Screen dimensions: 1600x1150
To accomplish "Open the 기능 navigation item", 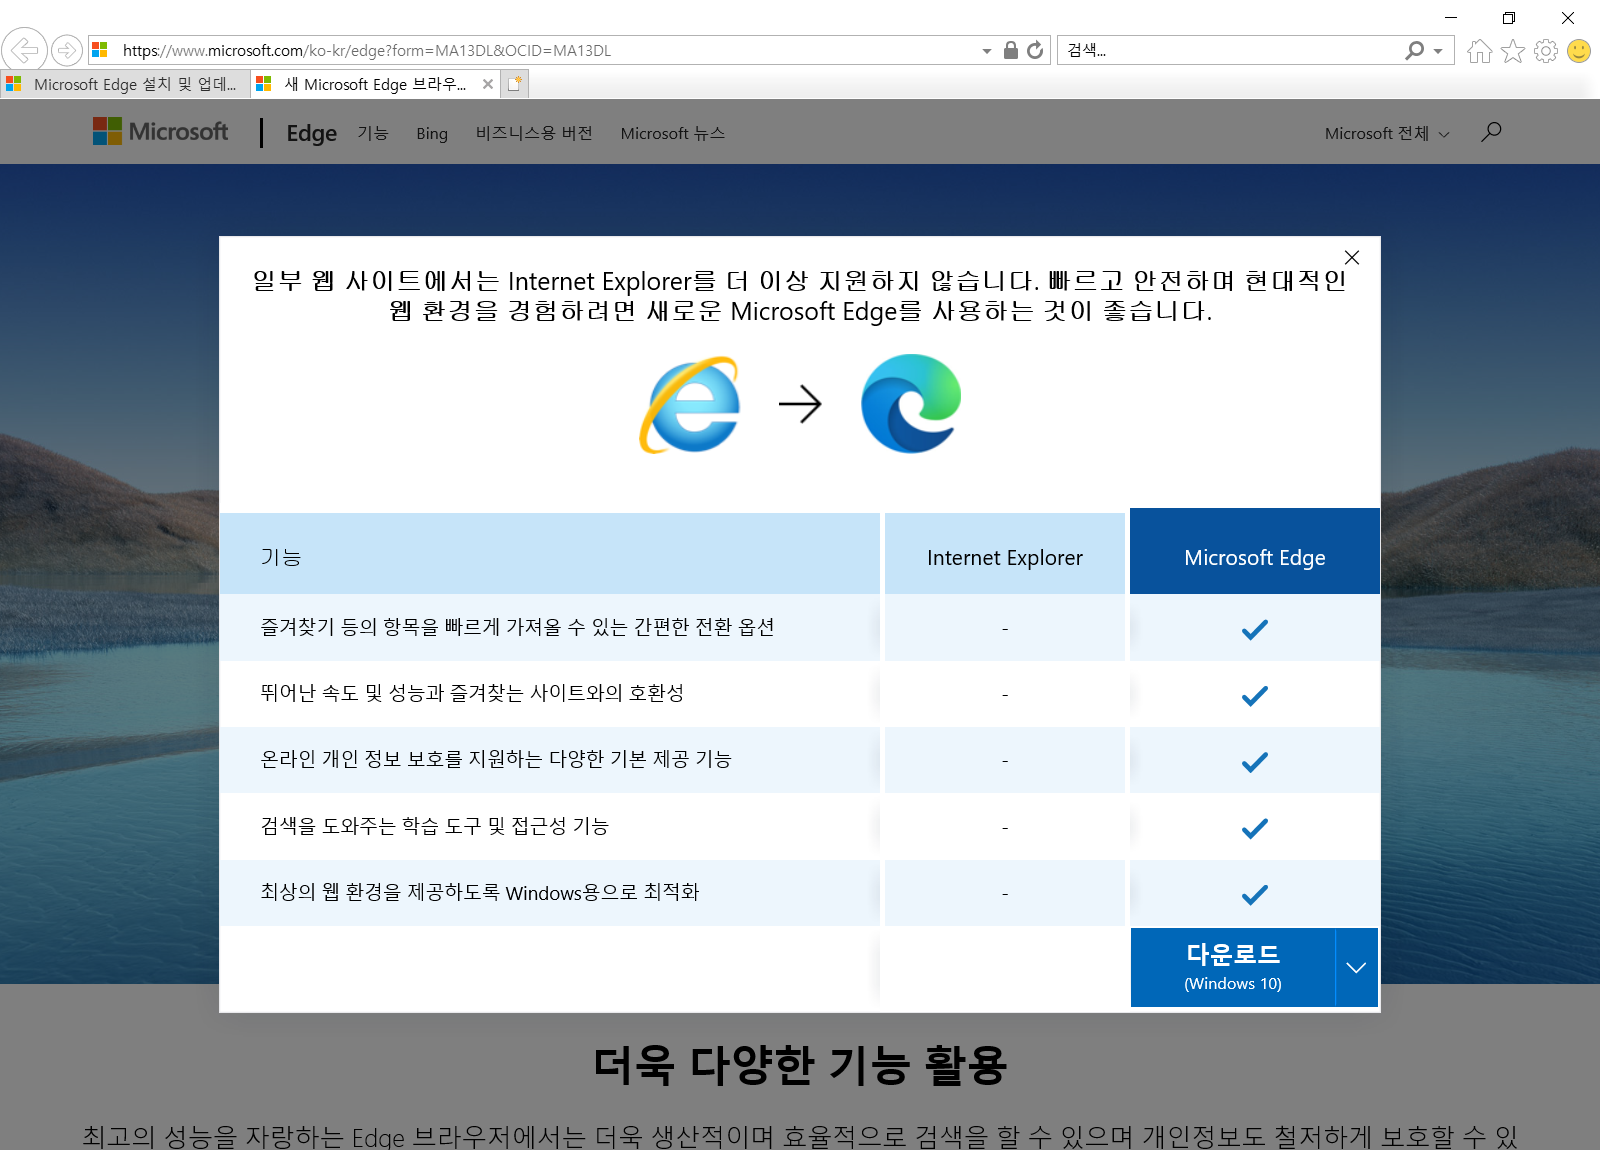I will pyautogui.click(x=373, y=133).
